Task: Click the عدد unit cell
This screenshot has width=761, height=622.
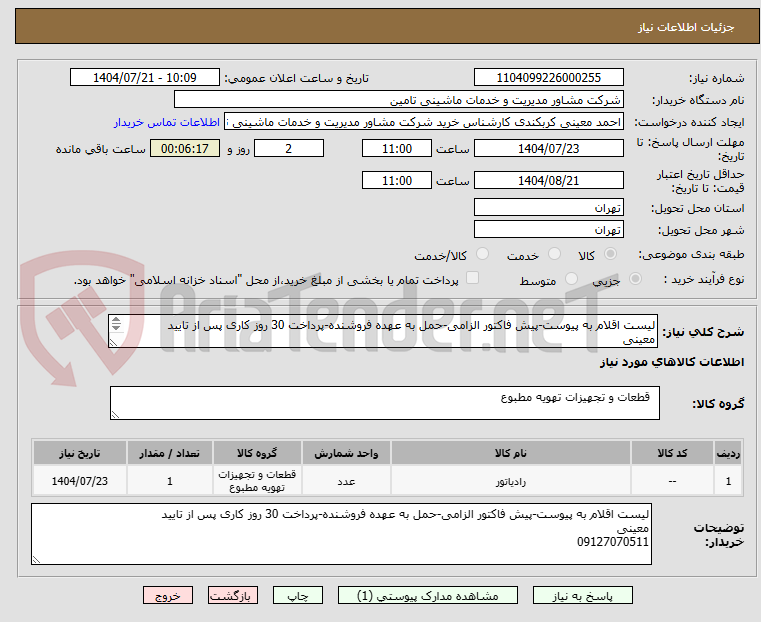Action: 346,481
